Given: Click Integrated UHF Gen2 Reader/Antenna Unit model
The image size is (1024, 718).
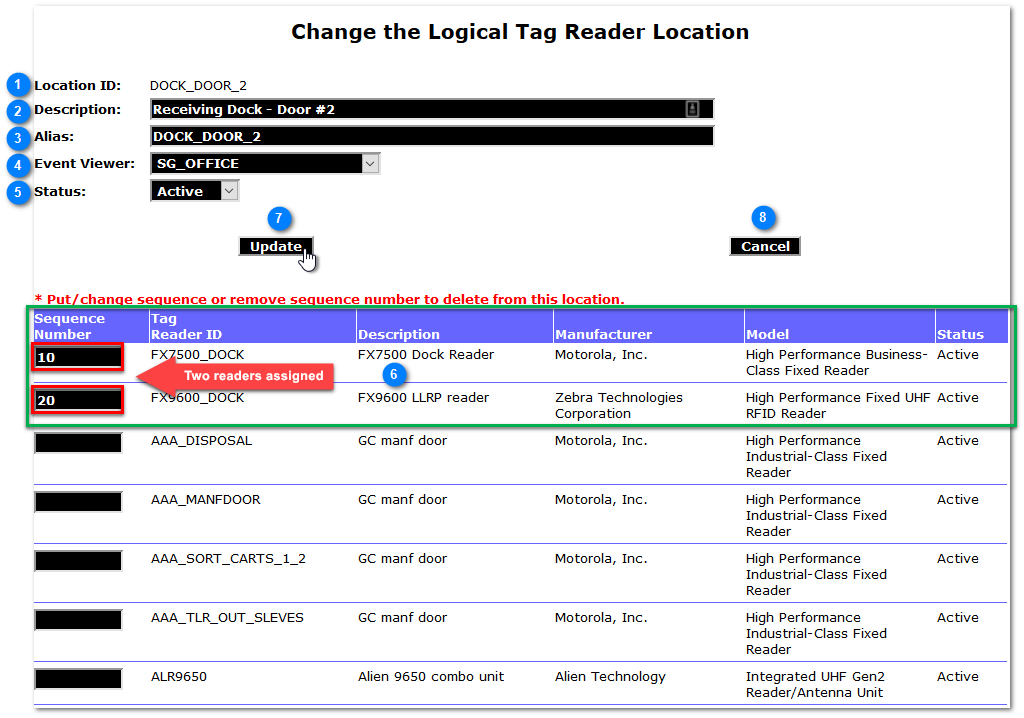Looking at the screenshot, I should coord(815,684).
